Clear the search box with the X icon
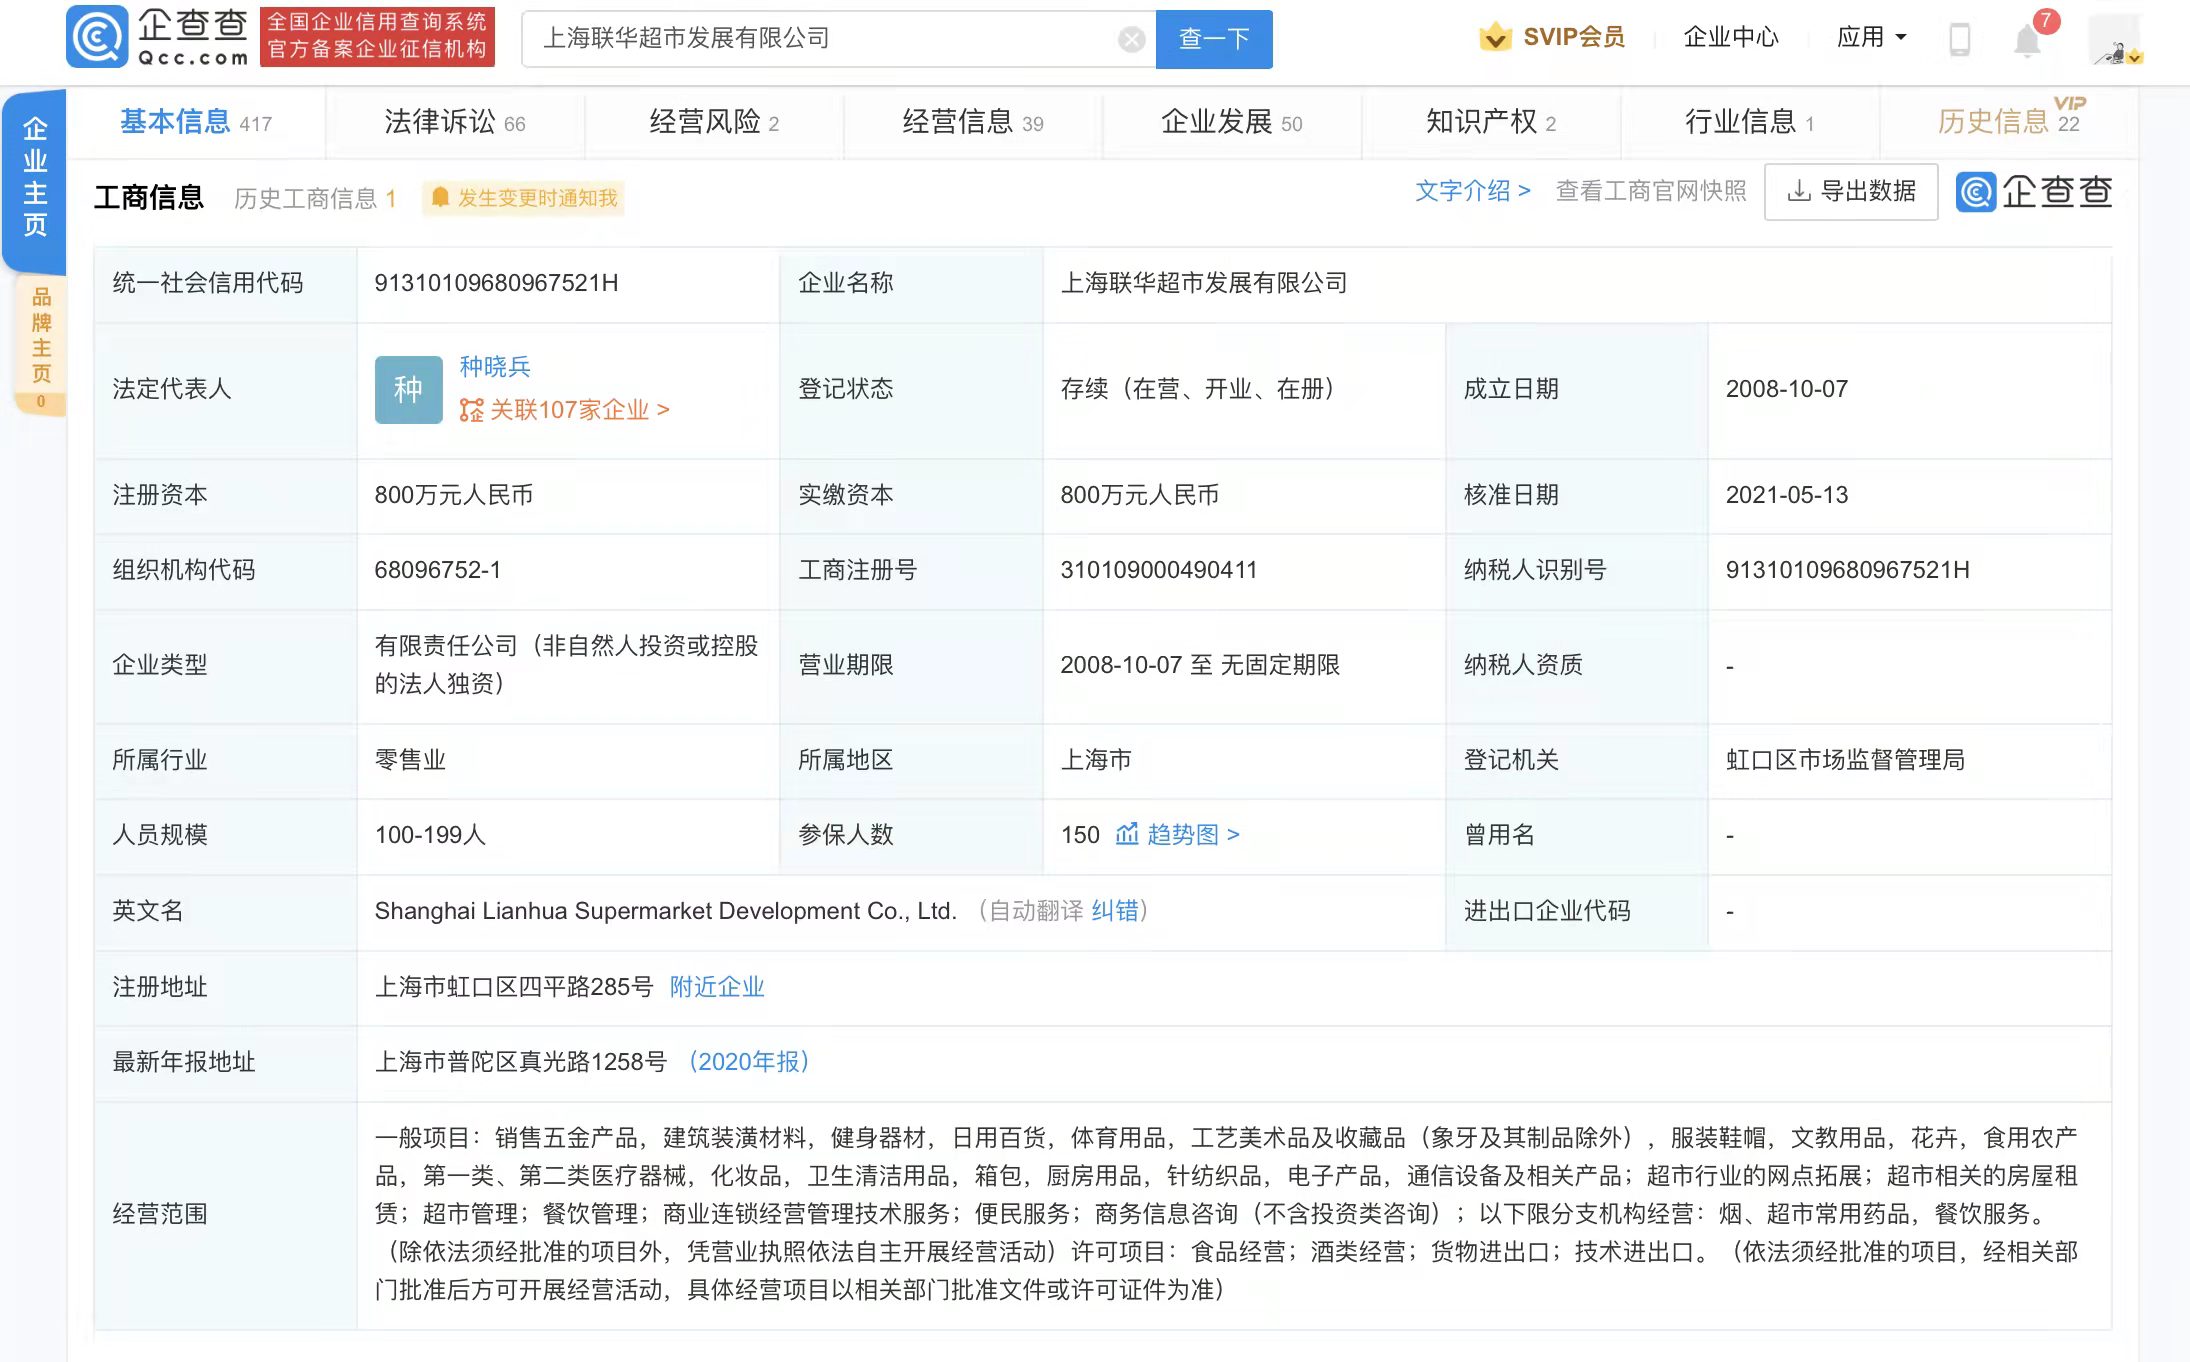This screenshot has height=1362, width=2190. pyautogui.click(x=1131, y=39)
